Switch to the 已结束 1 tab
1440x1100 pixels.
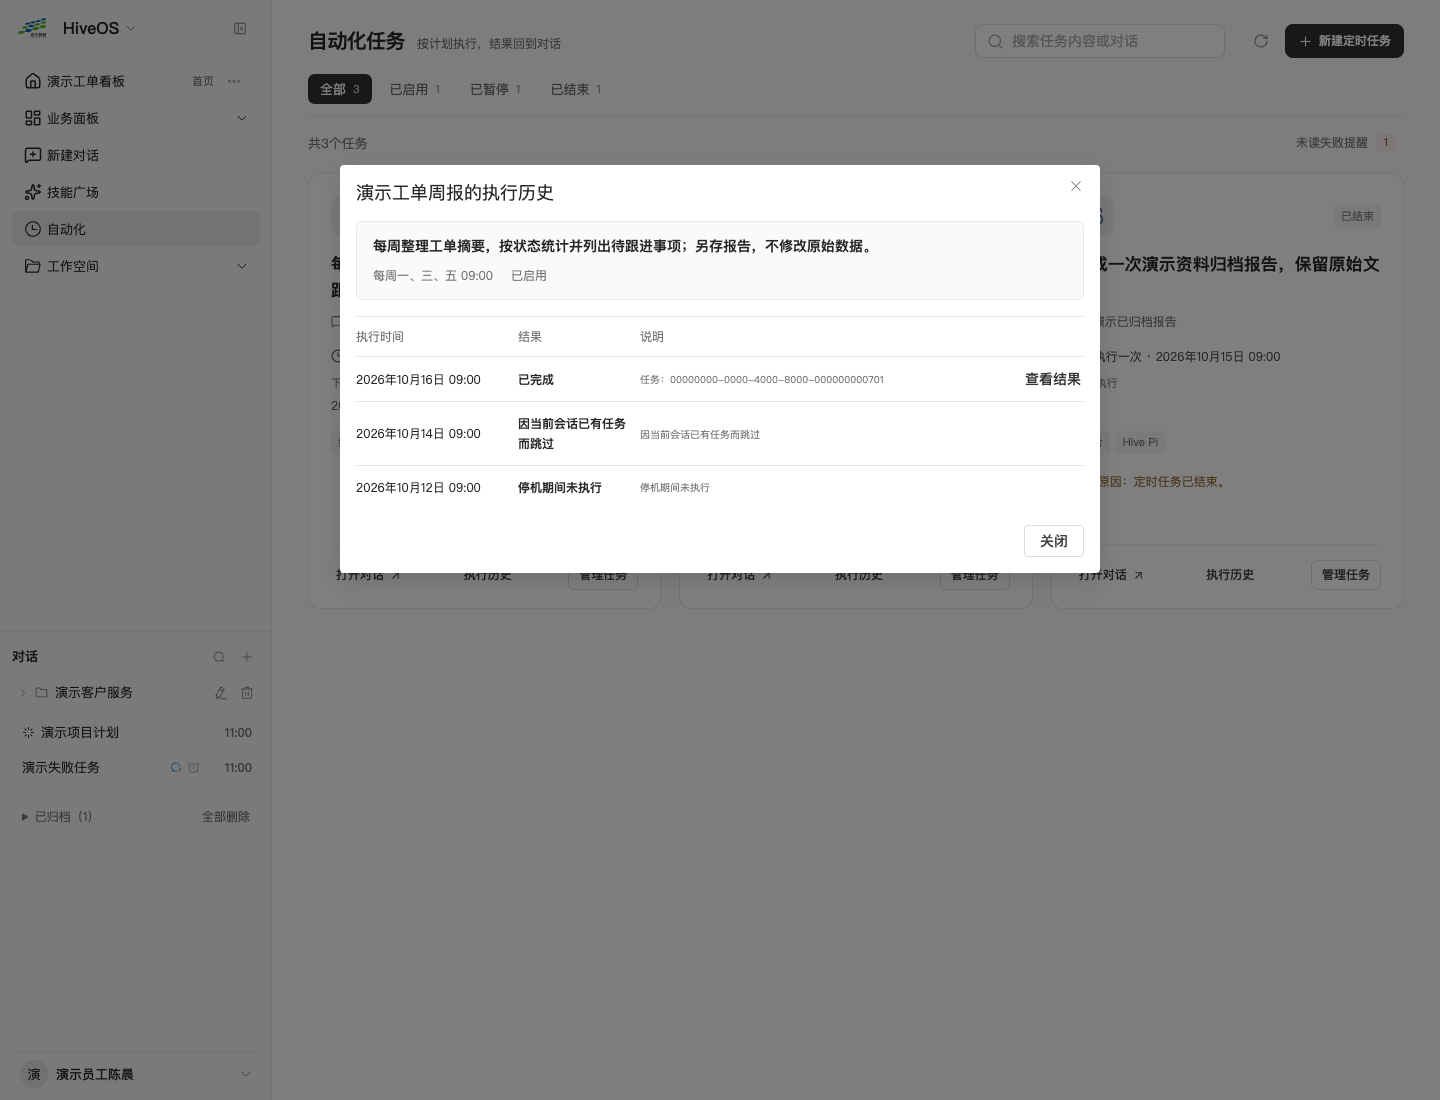pyautogui.click(x=576, y=89)
